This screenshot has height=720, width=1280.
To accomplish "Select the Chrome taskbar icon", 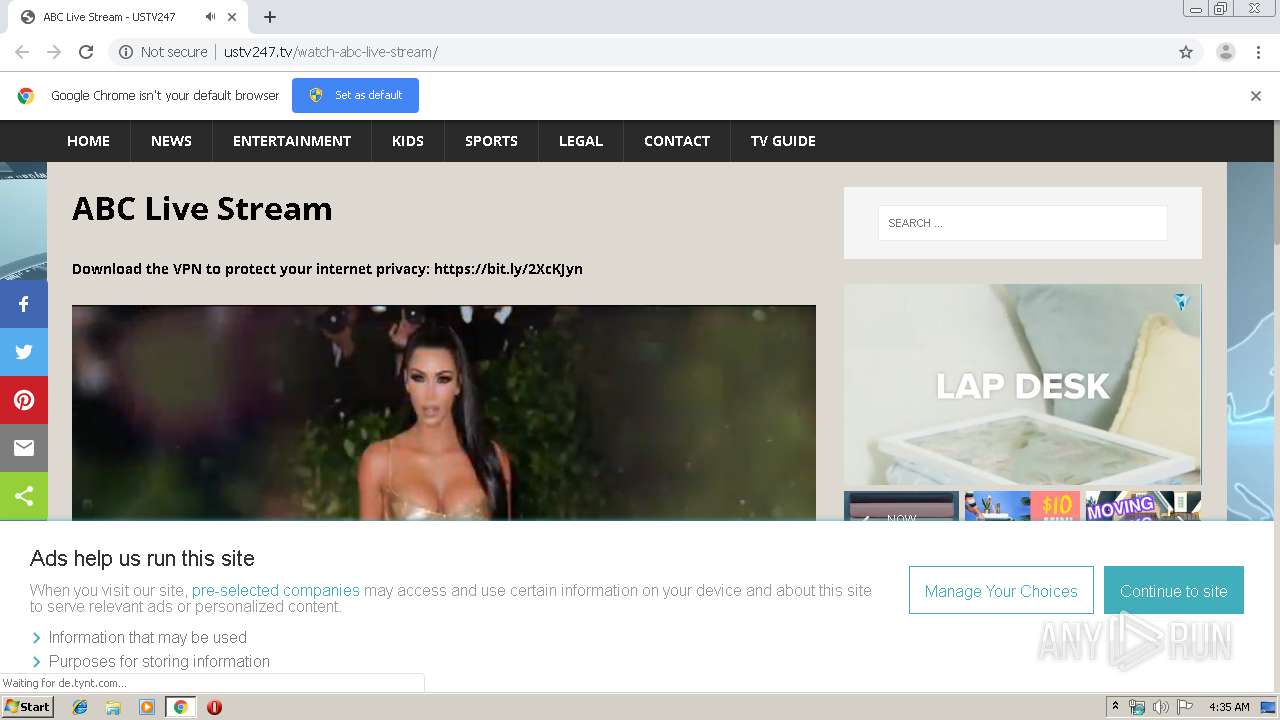I will [x=180, y=707].
